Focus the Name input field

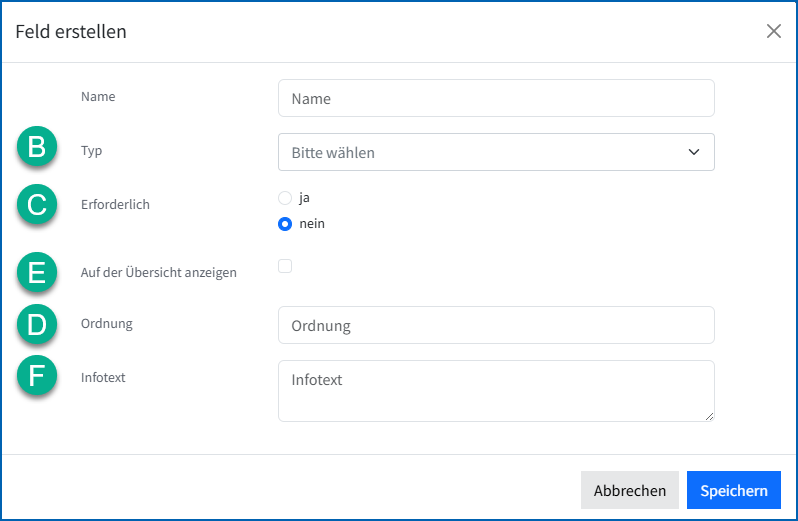coord(495,98)
